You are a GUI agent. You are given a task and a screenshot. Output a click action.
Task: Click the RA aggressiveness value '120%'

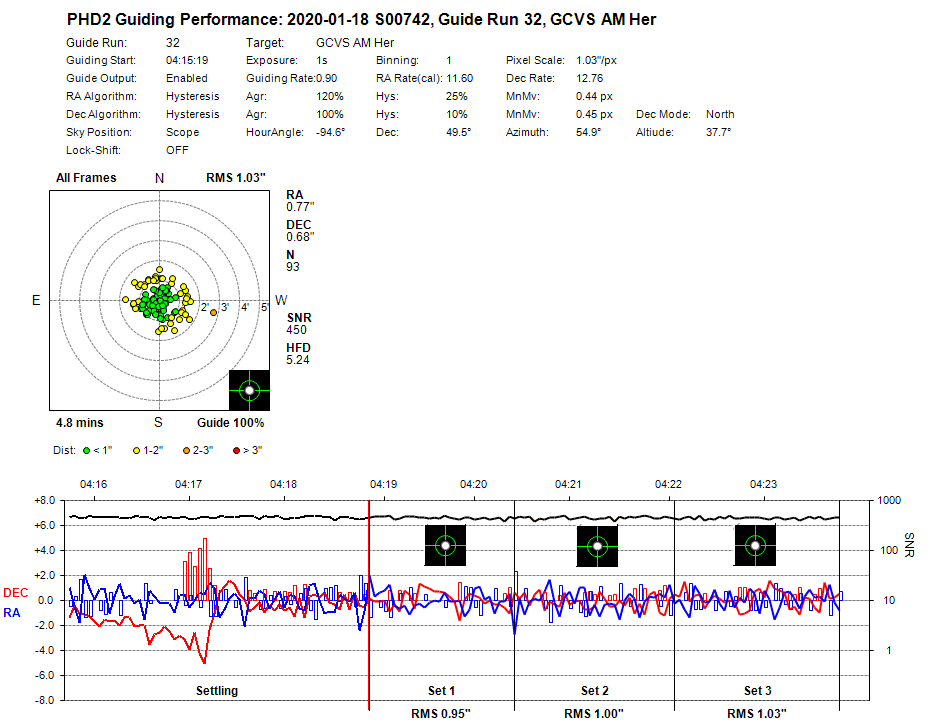[330, 96]
